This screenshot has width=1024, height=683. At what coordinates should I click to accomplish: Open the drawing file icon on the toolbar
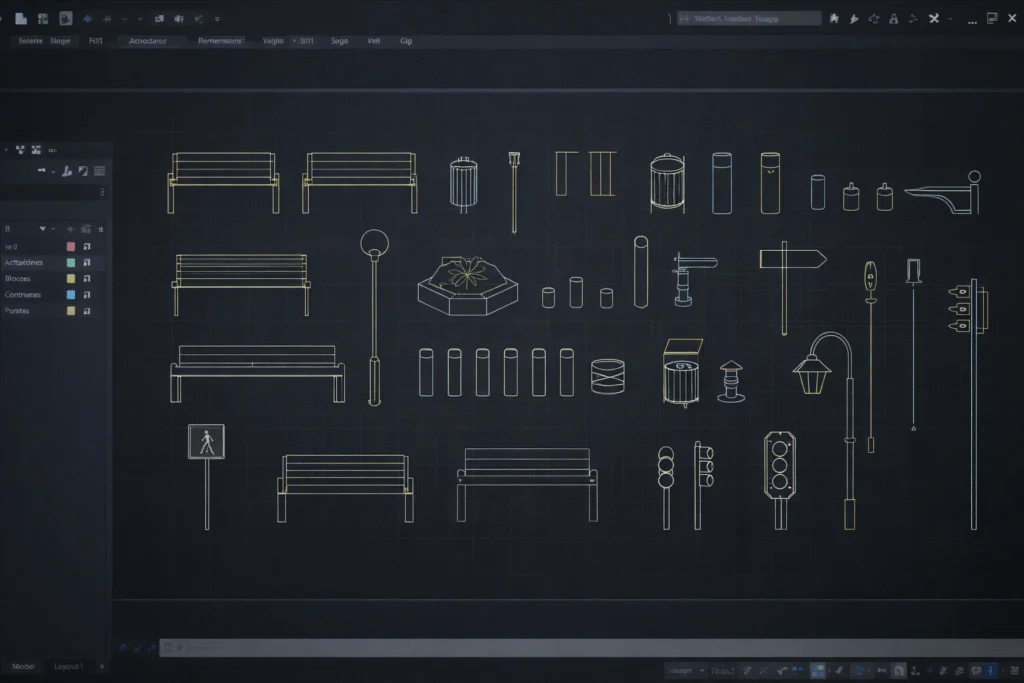coord(41,17)
